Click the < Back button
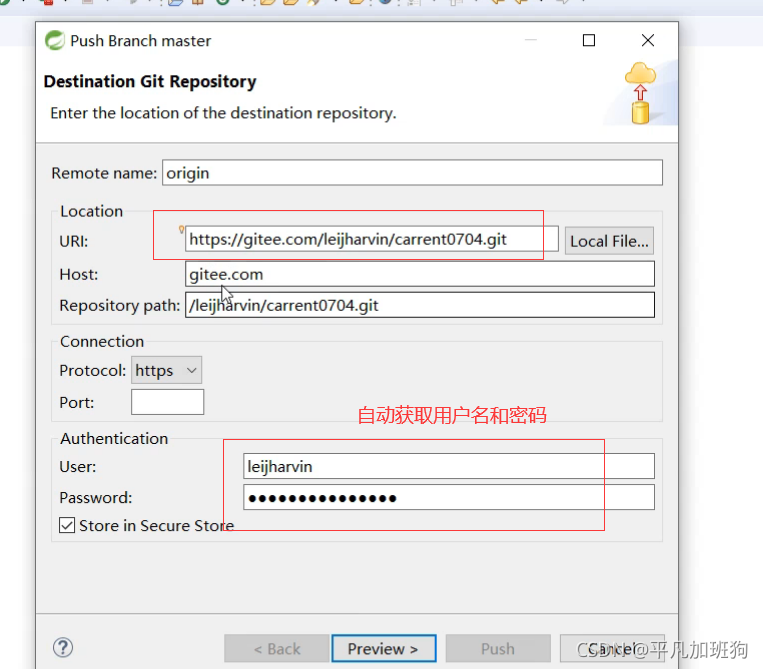 coord(277,649)
